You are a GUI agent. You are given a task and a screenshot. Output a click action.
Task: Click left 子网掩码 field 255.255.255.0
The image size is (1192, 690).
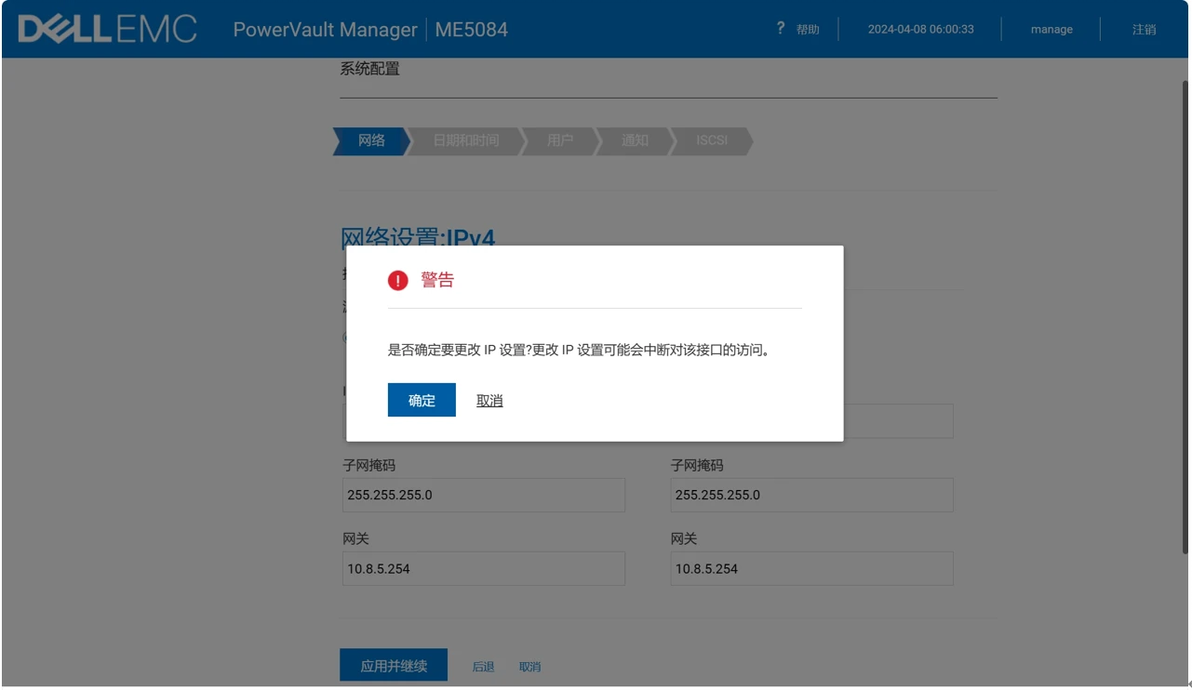pyautogui.click(x=483, y=495)
